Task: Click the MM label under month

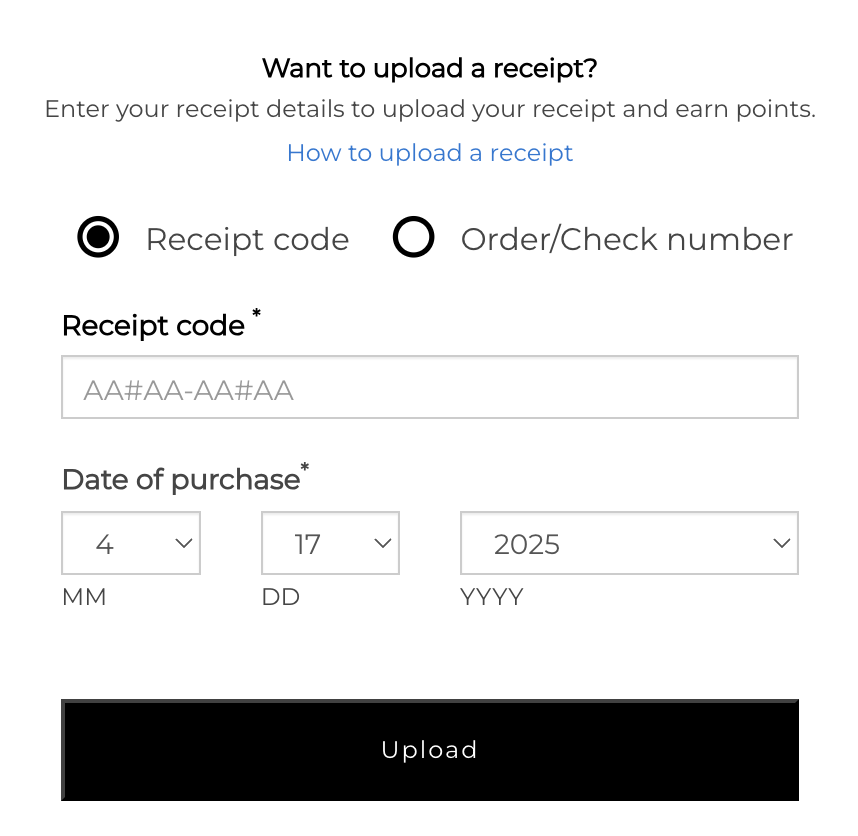Action: [84, 598]
